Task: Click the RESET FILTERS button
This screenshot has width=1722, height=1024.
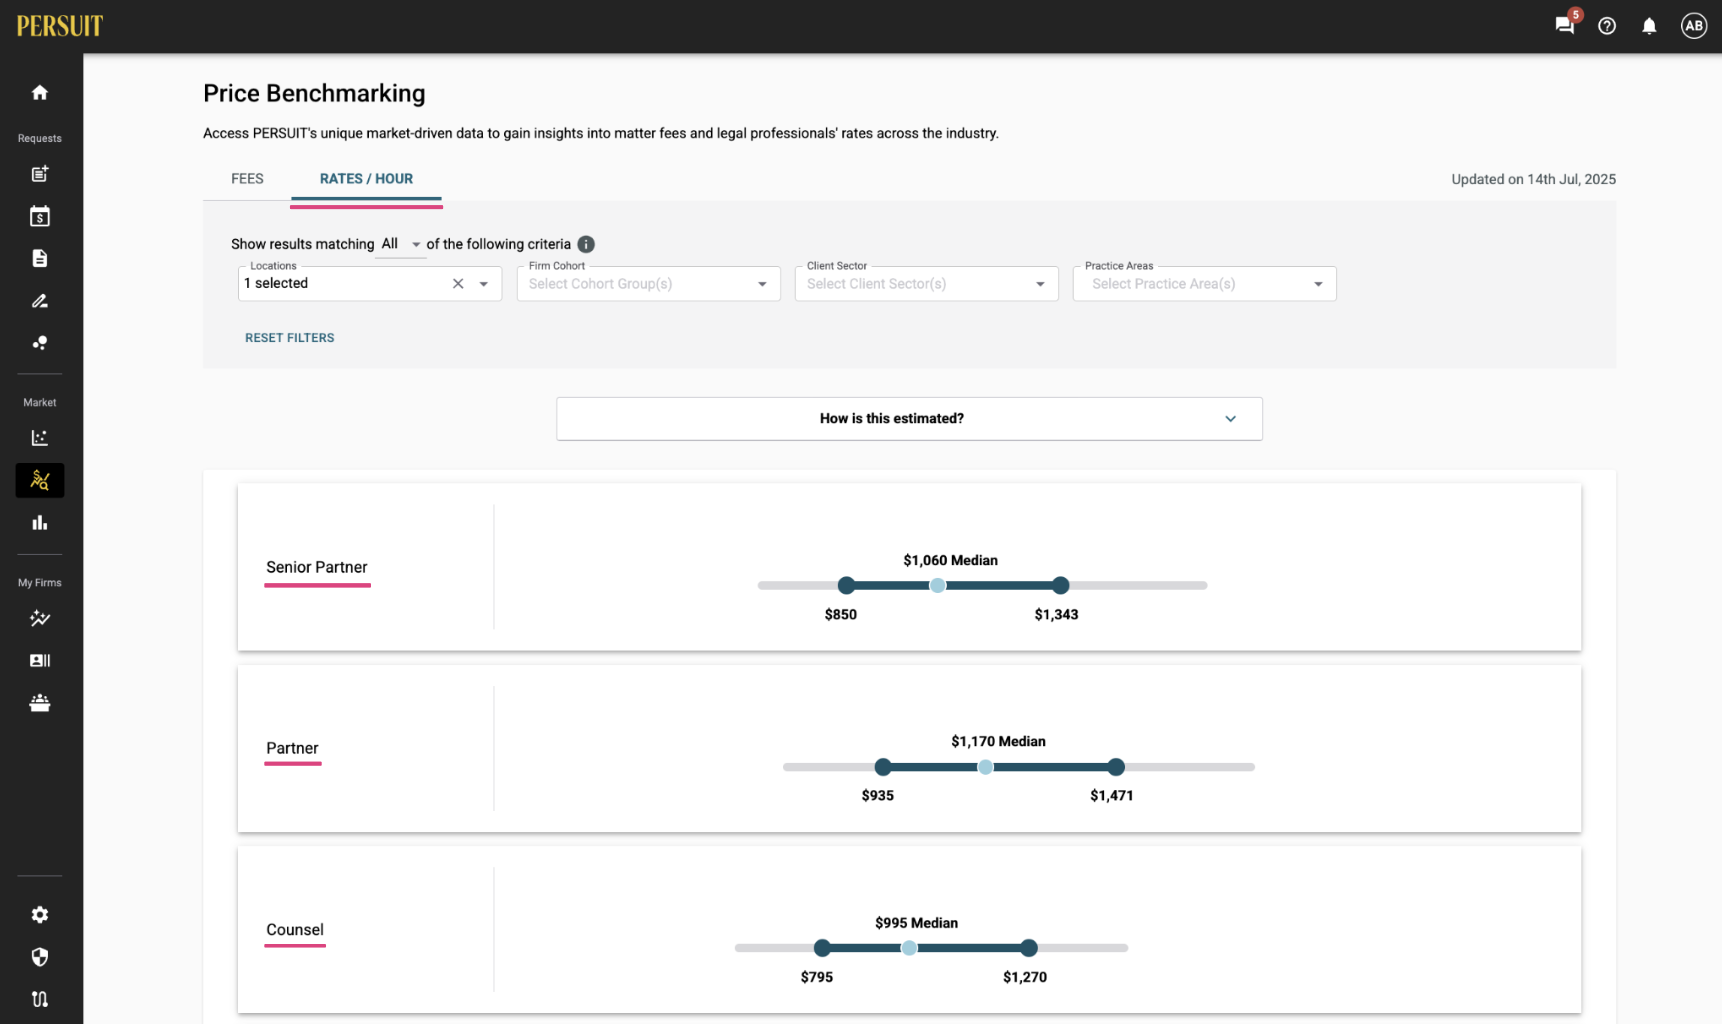Action: 290,338
